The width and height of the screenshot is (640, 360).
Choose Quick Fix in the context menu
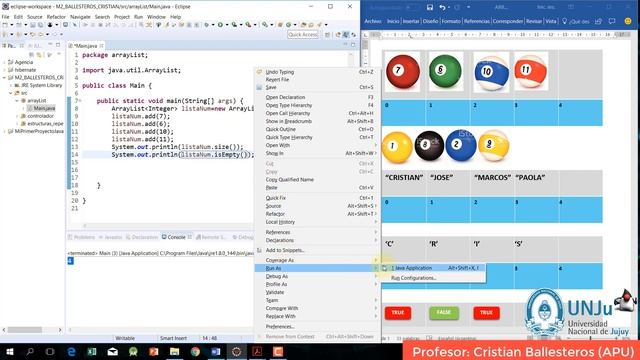[x=317, y=198]
